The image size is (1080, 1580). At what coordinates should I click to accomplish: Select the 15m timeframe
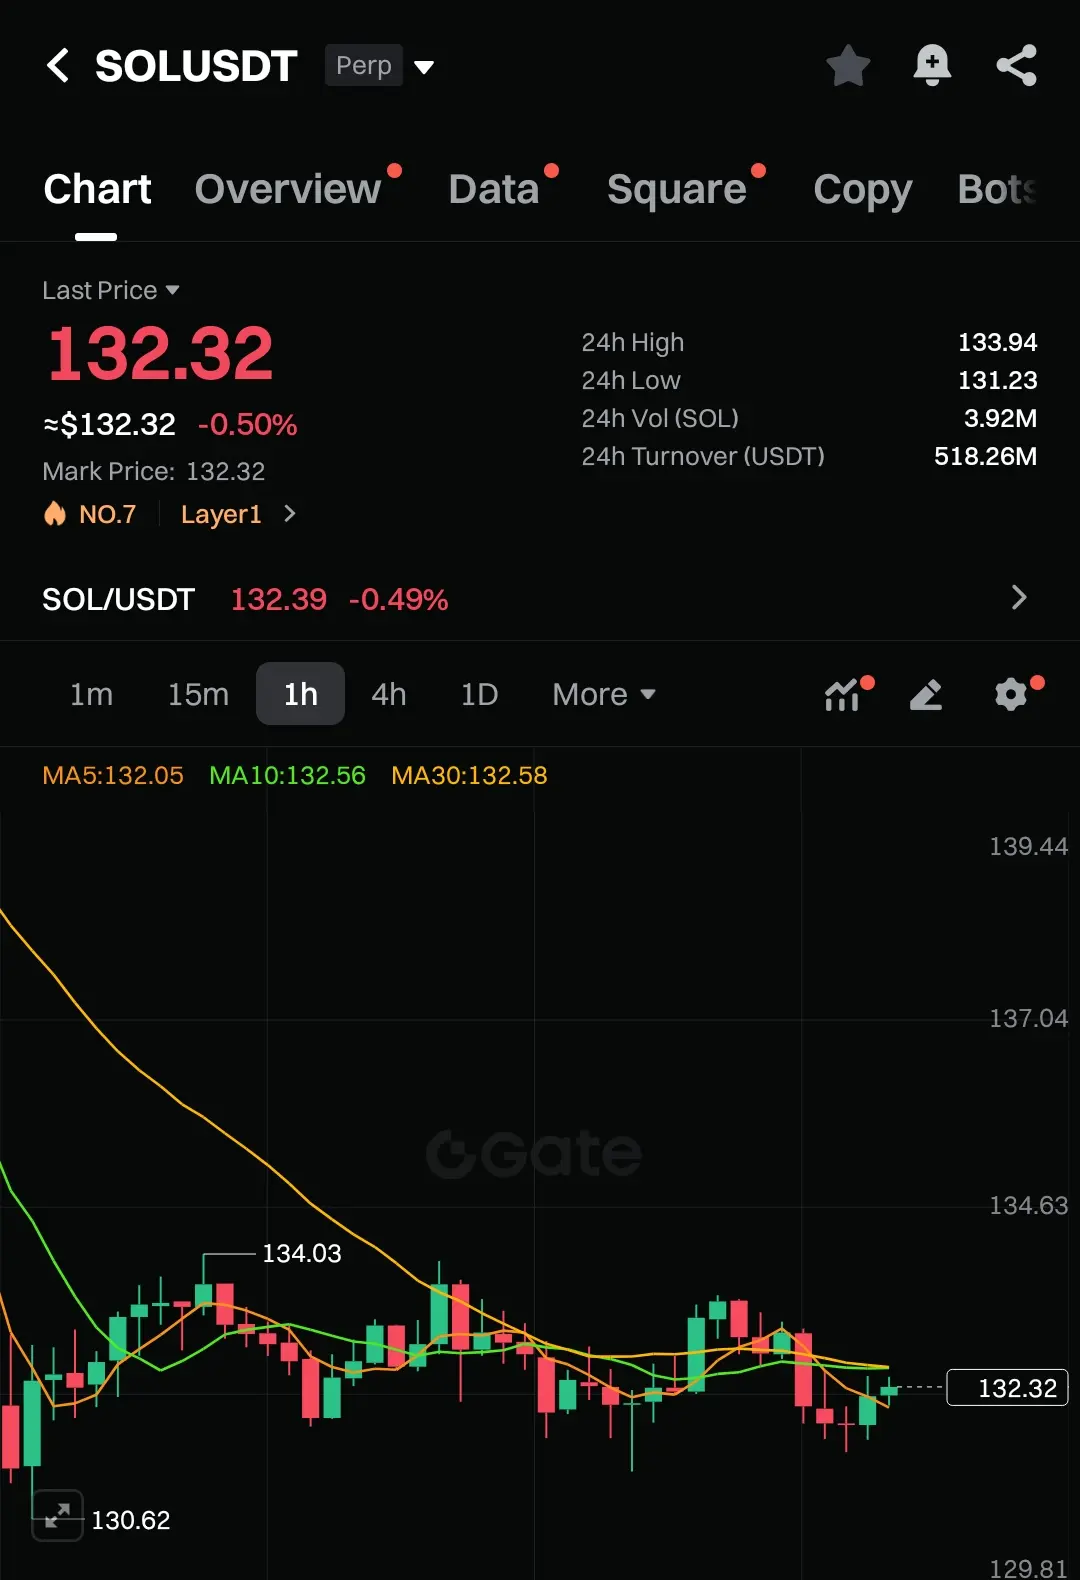click(x=198, y=694)
